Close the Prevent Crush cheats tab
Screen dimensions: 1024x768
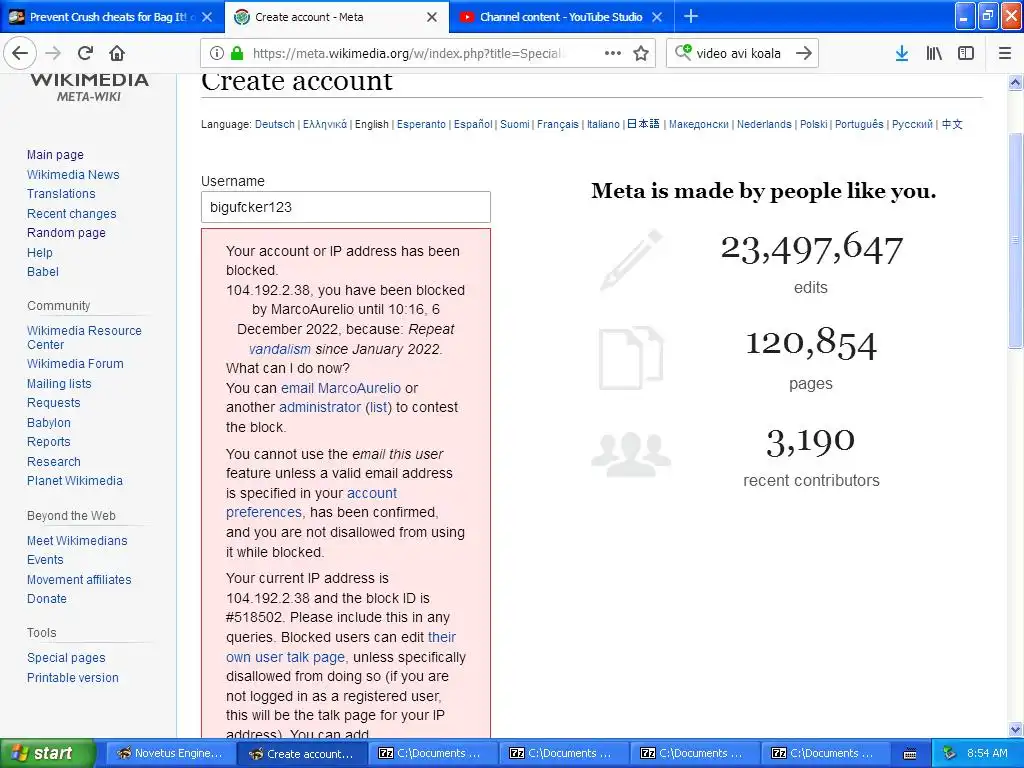207,17
